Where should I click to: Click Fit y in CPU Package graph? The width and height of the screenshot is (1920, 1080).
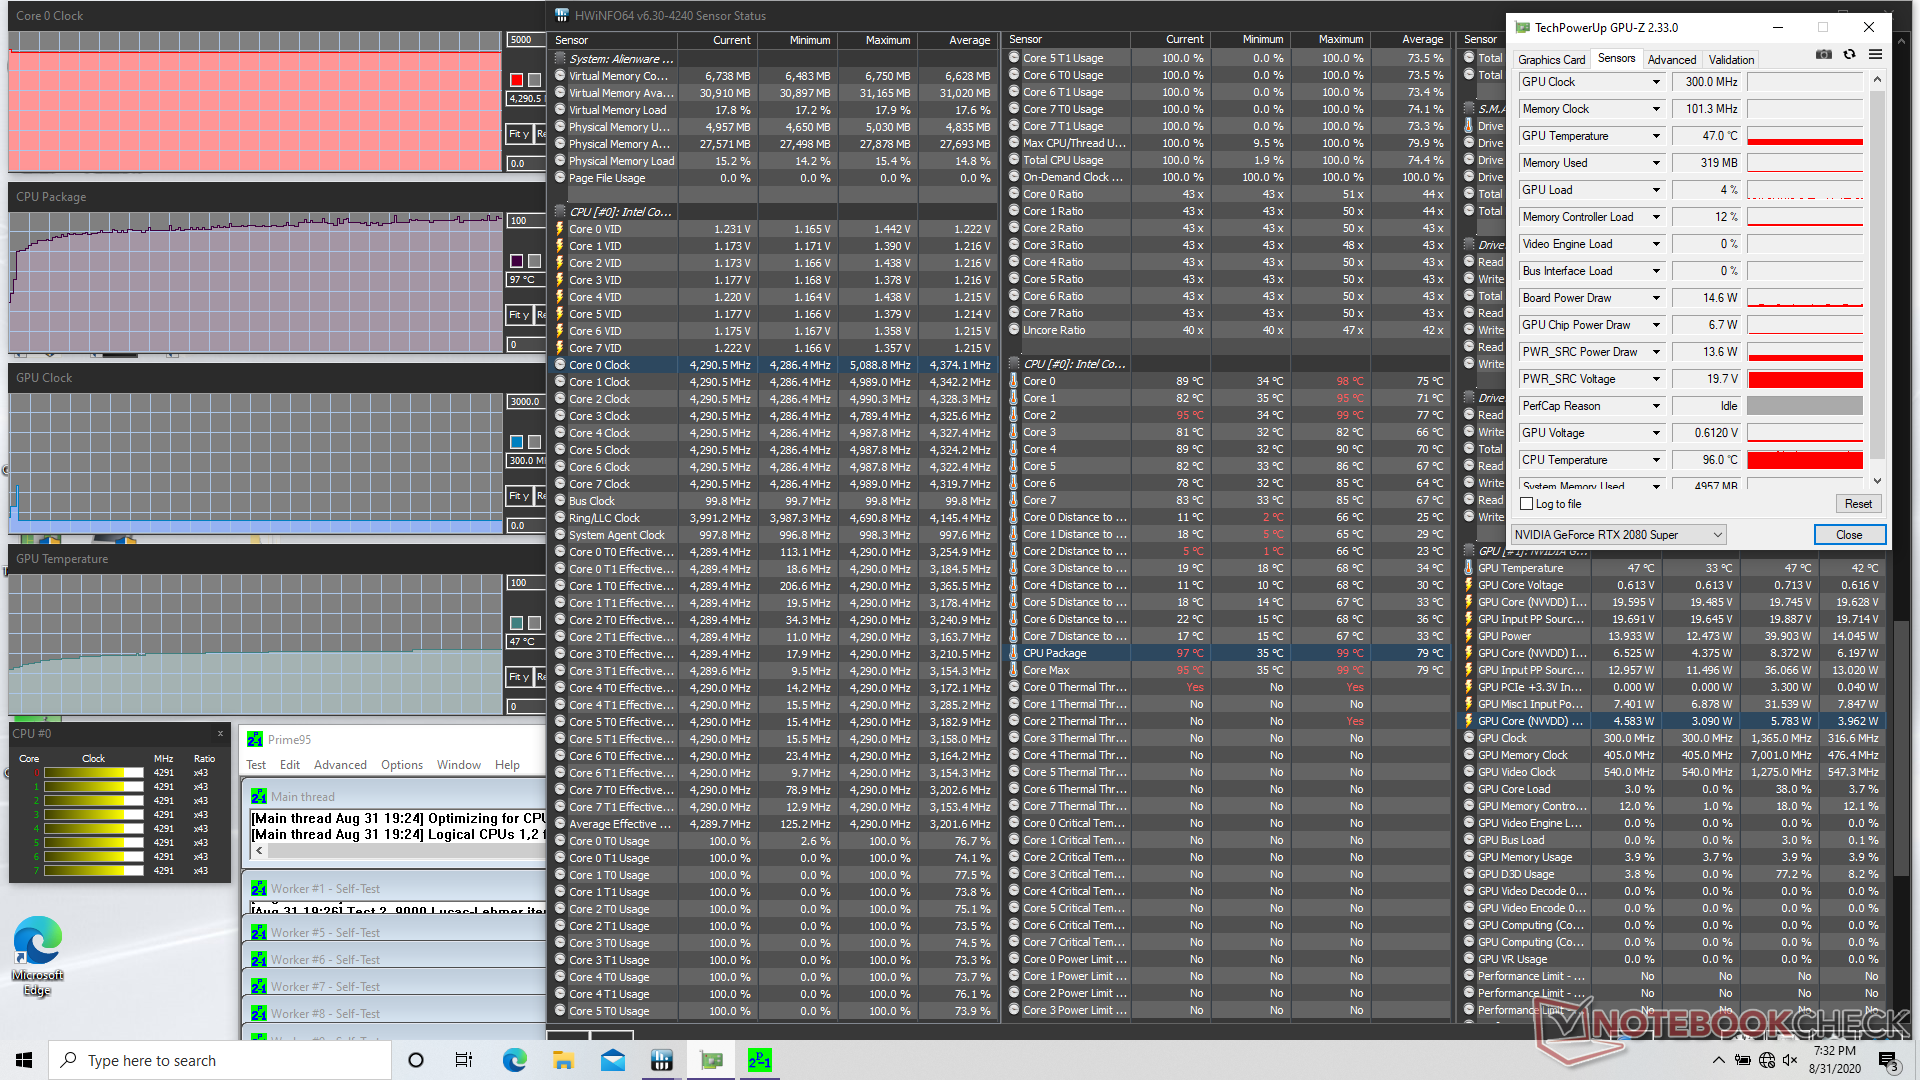(x=518, y=315)
